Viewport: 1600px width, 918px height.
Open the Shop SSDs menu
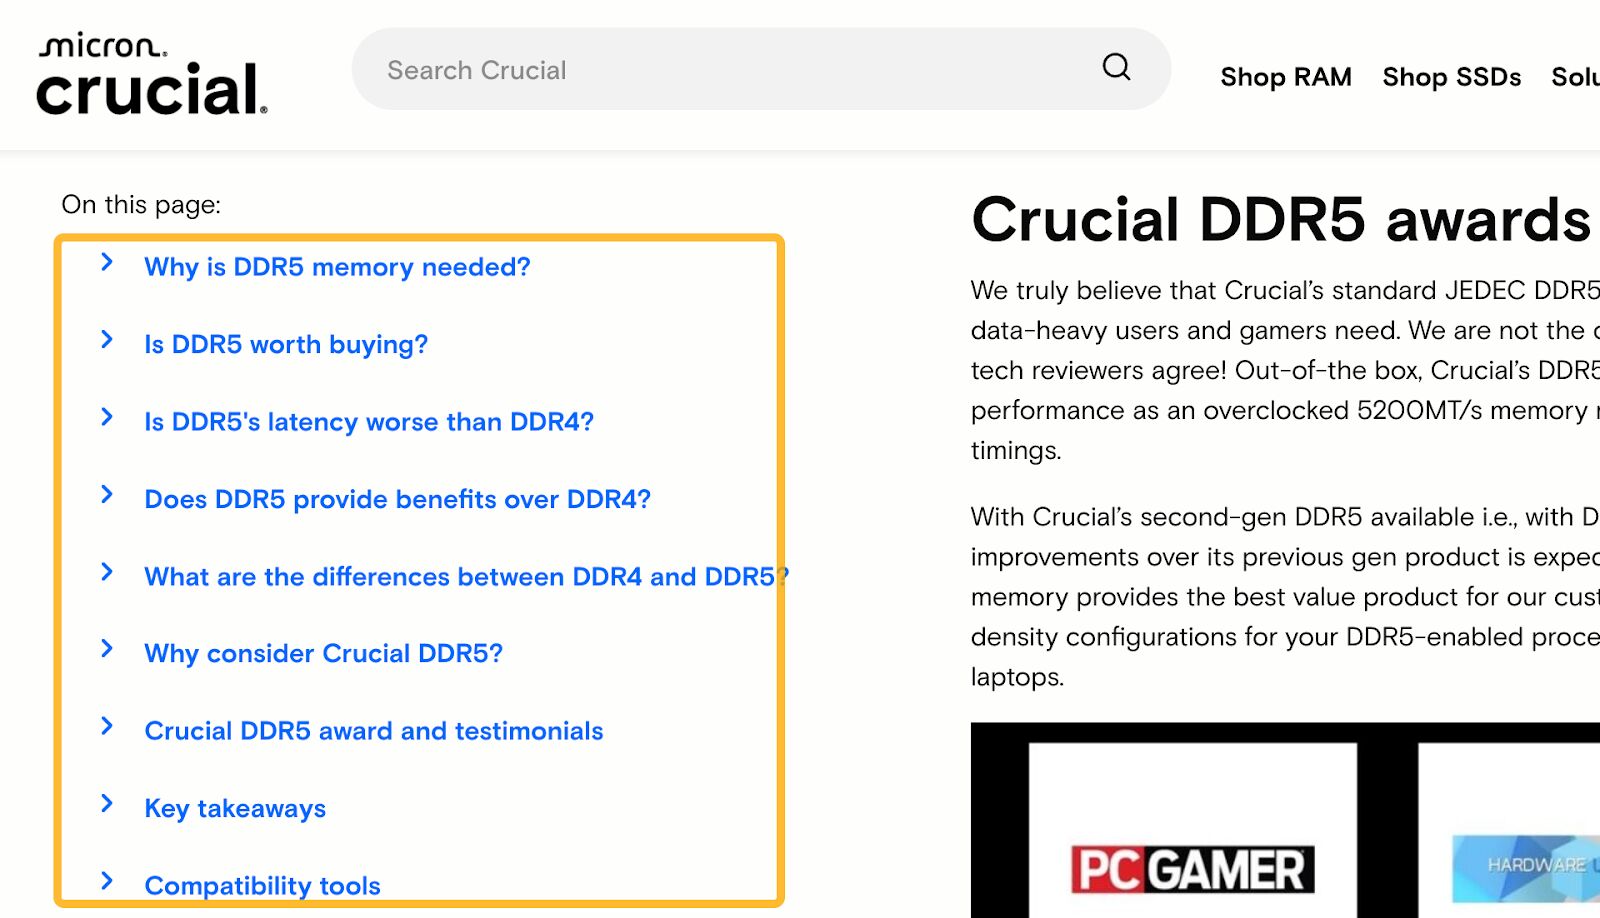(1452, 77)
